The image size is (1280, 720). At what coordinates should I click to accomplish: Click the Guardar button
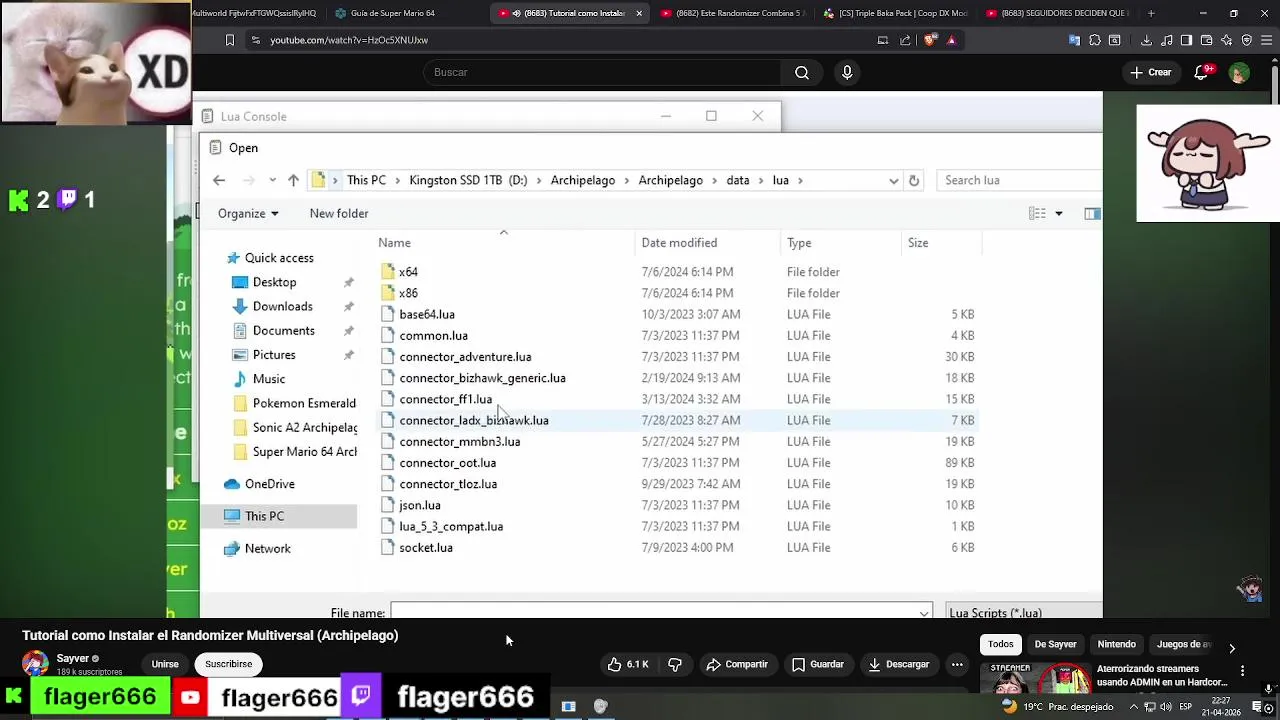pos(818,664)
